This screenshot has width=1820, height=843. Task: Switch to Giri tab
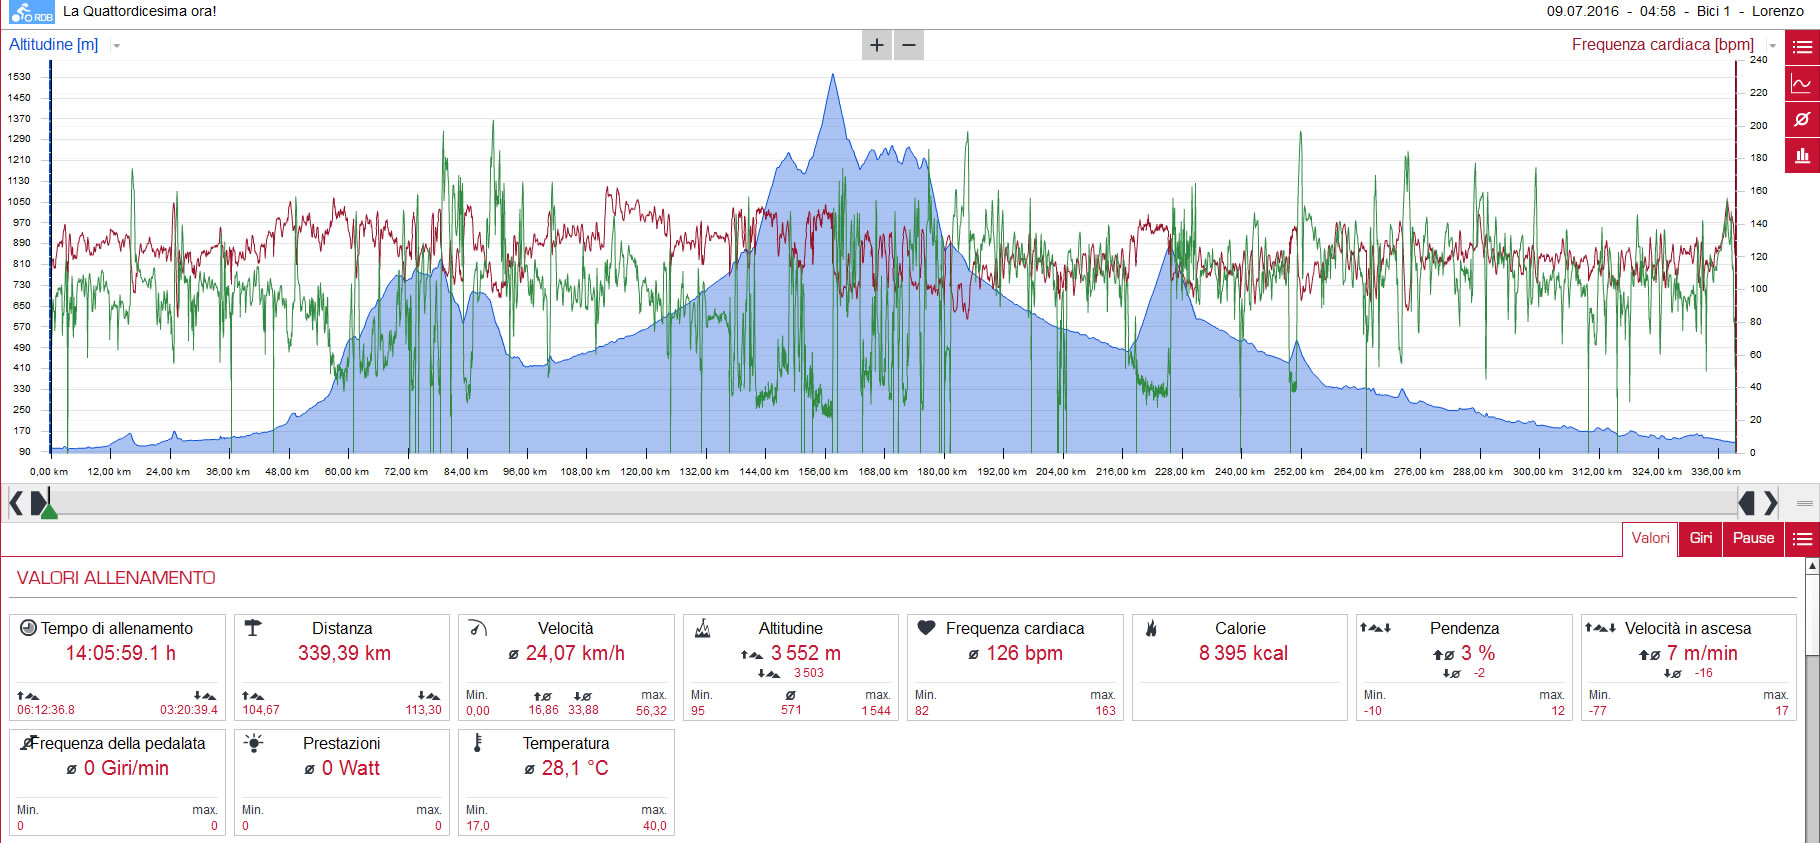(x=1701, y=538)
